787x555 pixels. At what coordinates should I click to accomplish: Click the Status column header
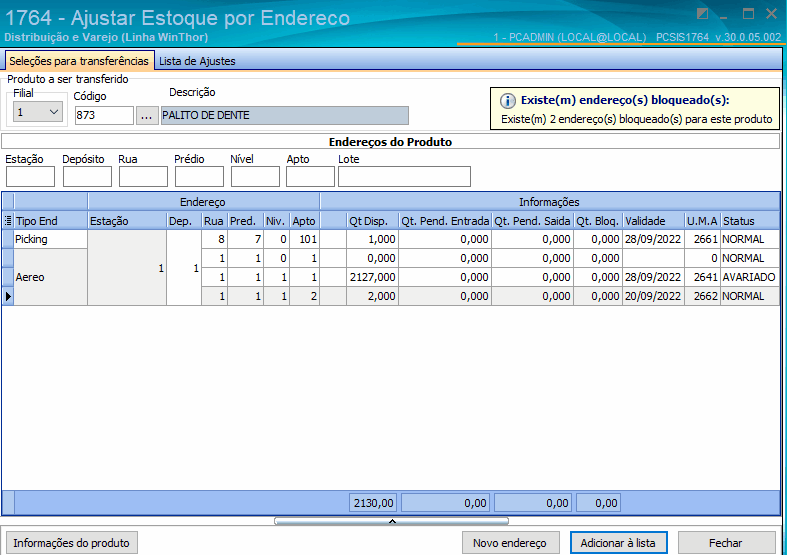pyautogui.click(x=750, y=221)
